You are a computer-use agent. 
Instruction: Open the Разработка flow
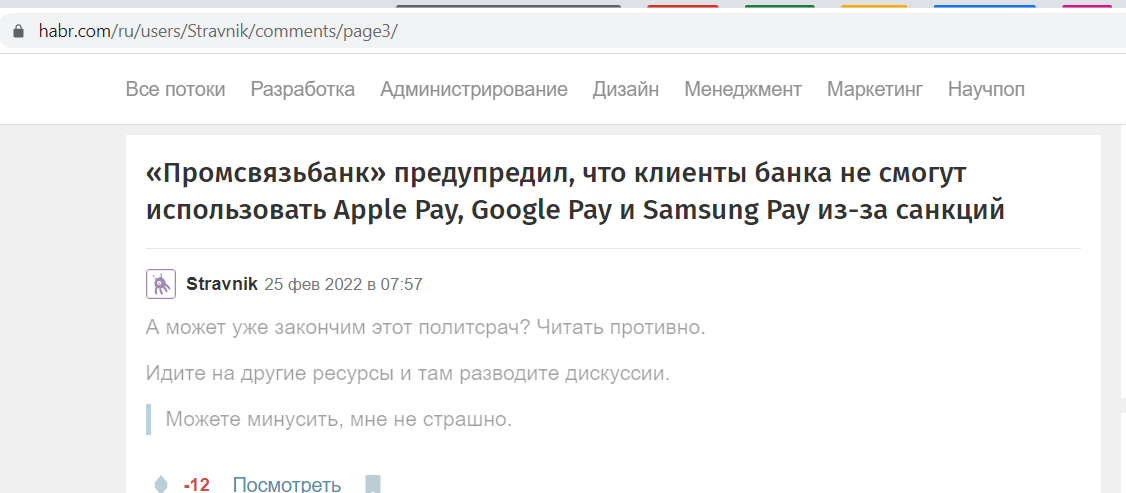click(x=302, y=90)
